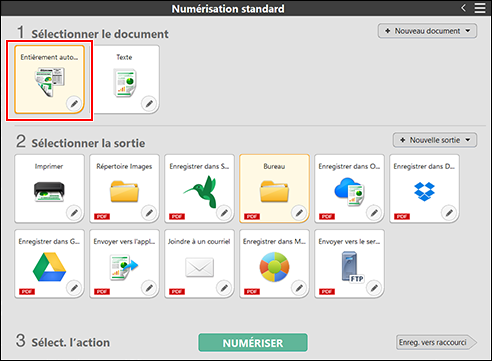Select the Texte document tile

coord(124,79)
